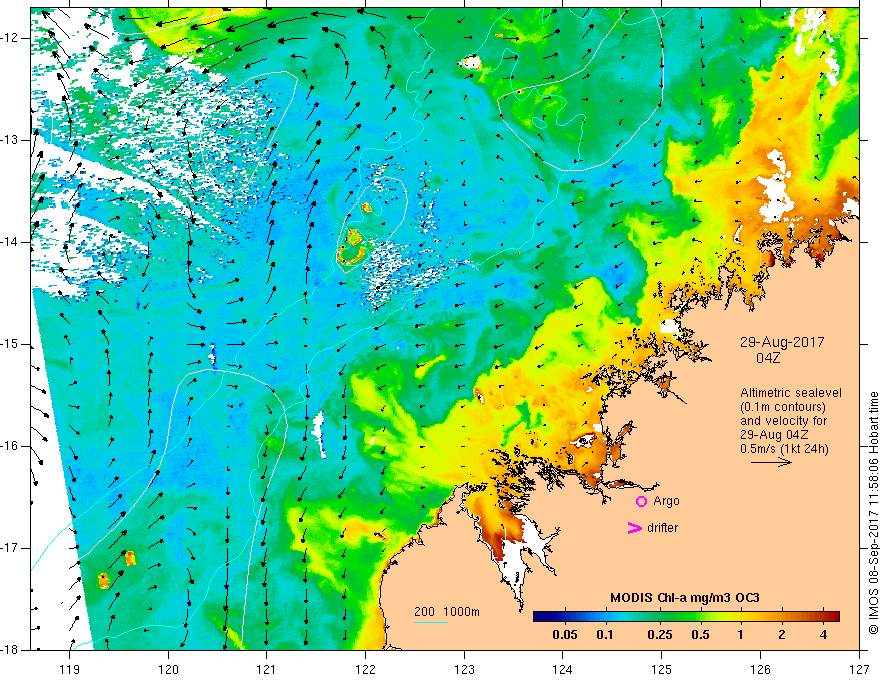Image resolution: width=880 pixels, height=680 pixels.
Task: Click the '29-Aug-2017' date text
Action: tap(782, 342)
